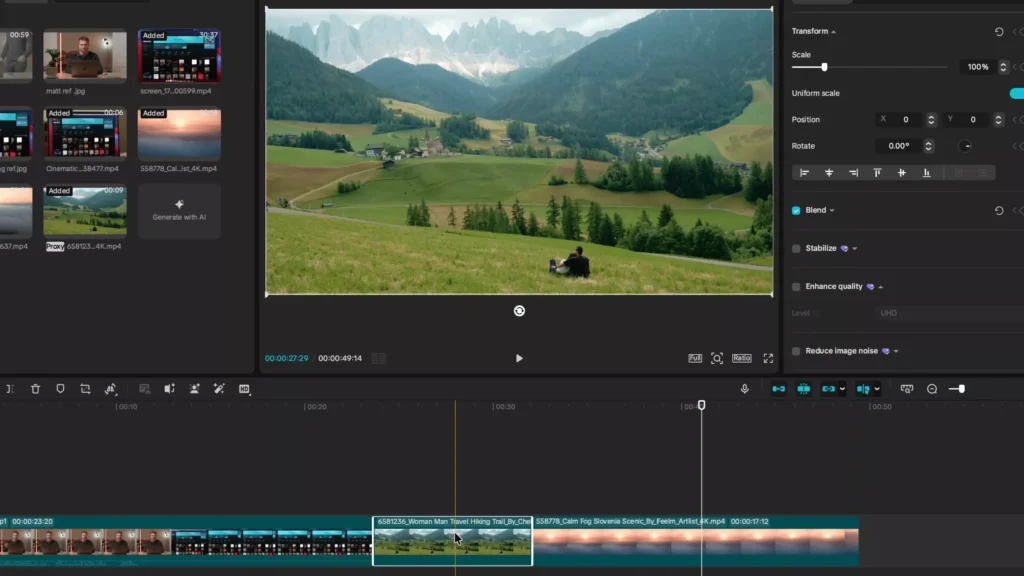Uncheck the Blend option

point(795,210)
